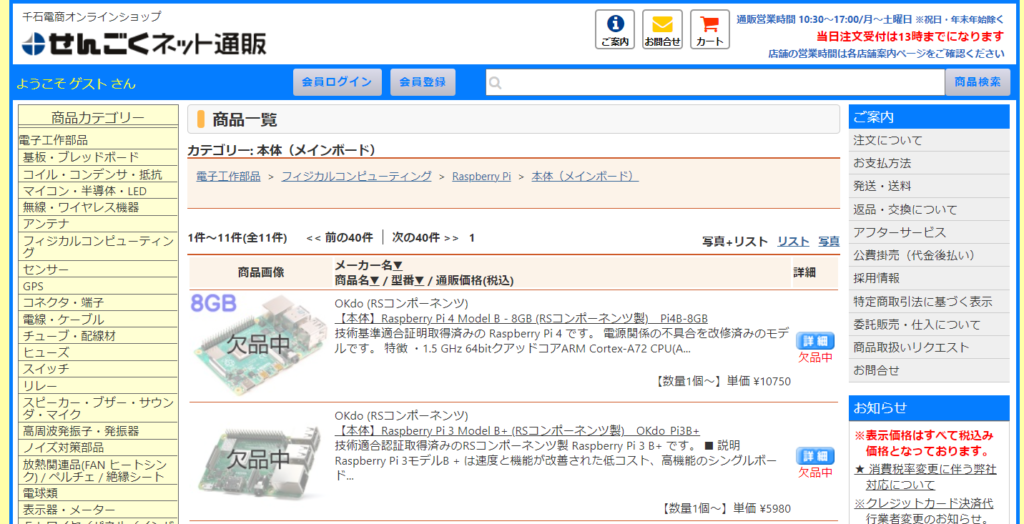The width and height of the screenshot is (1024, 524).
Task: Click the magnifier icon in search box
Action: (x=496, y=83)
